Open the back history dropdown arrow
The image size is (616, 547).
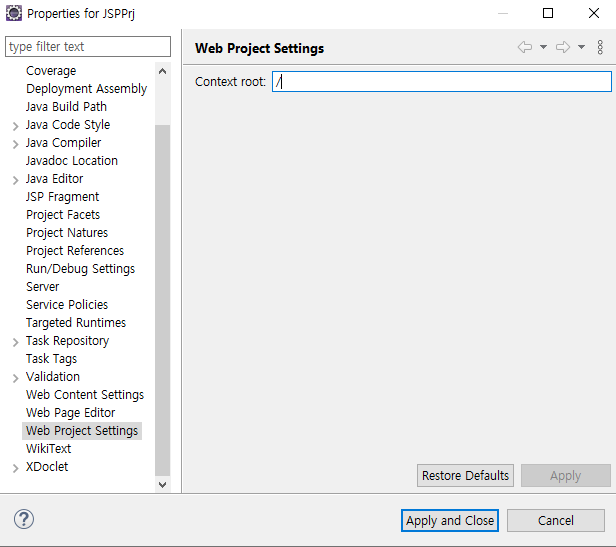pos(543,47)
